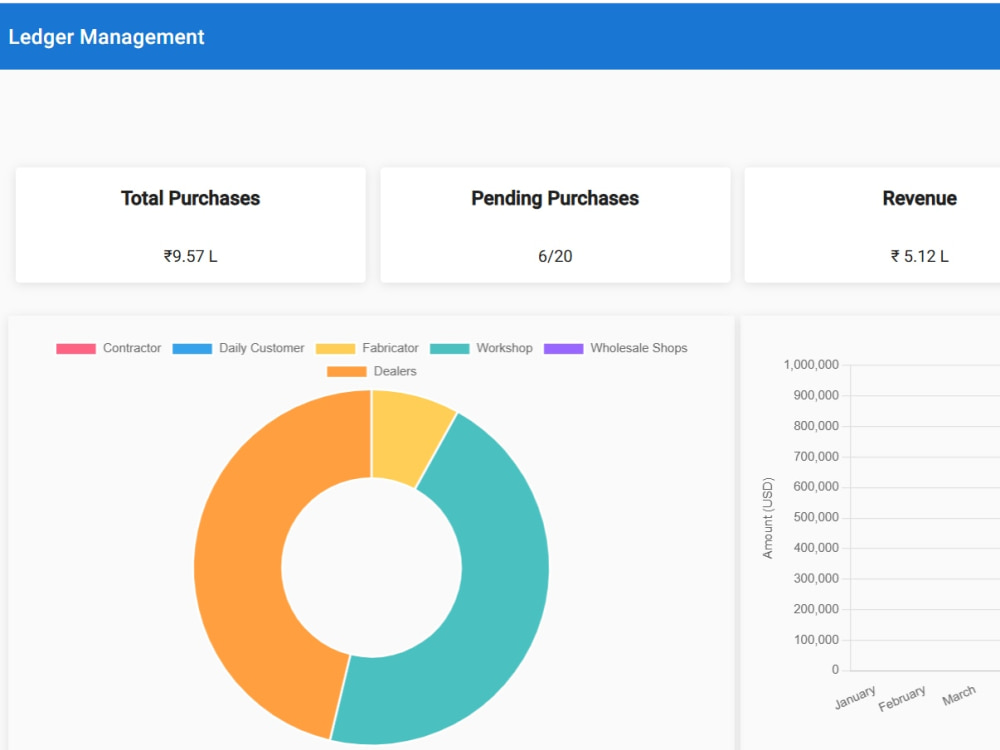The height and width of the screenshot is (750, 1000).
Task: Click the March axis label
Action: click(x=959, y=695)
